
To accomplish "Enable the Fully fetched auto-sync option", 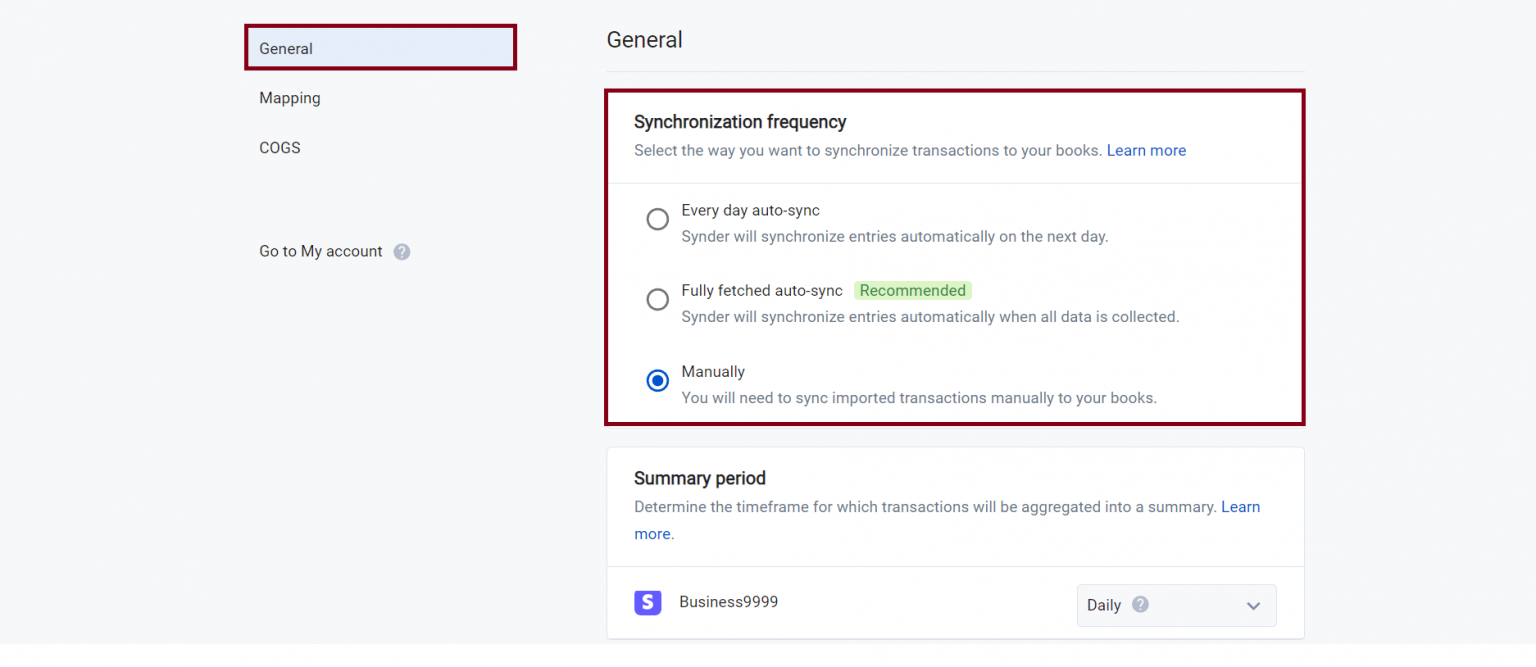I will [x=657, y=298].
